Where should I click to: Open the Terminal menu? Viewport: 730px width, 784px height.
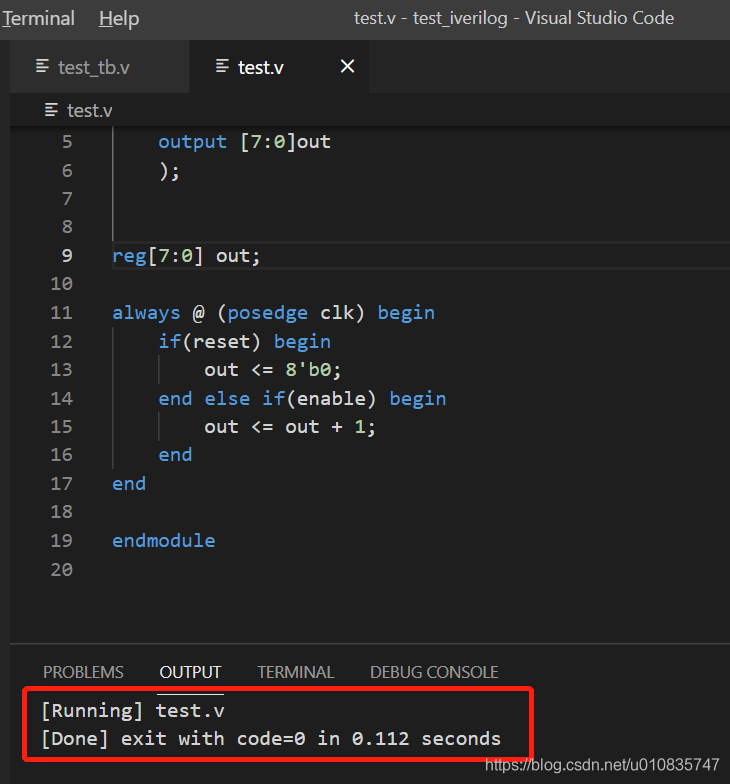[x=38, y=18]
